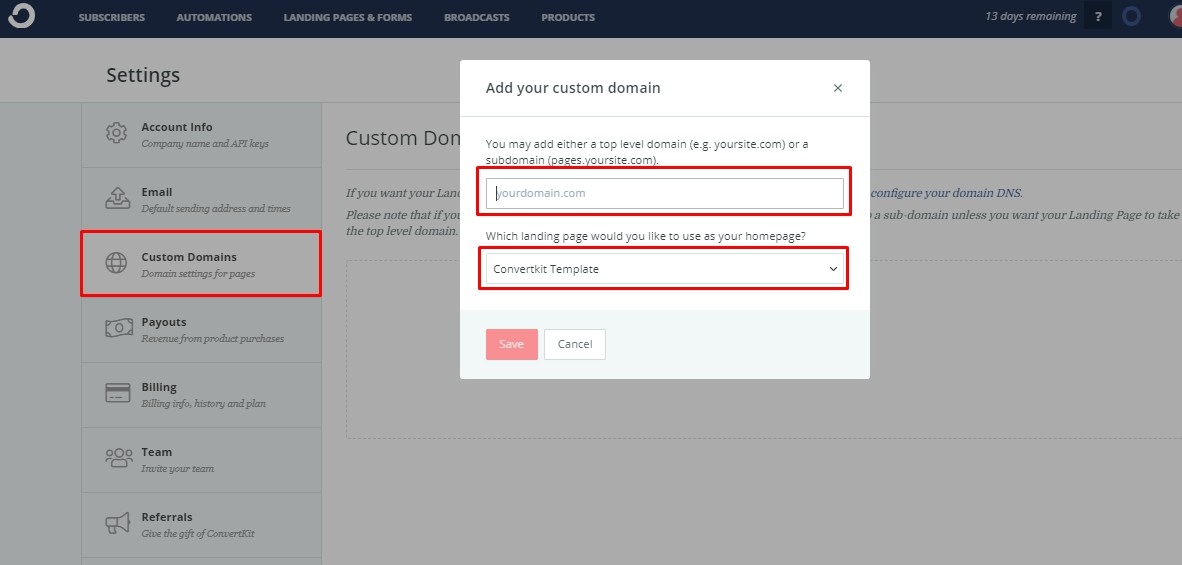This screenshot has height=565, width=1182.
Task: Click the Cancel button
Action: tap(574, 344)
